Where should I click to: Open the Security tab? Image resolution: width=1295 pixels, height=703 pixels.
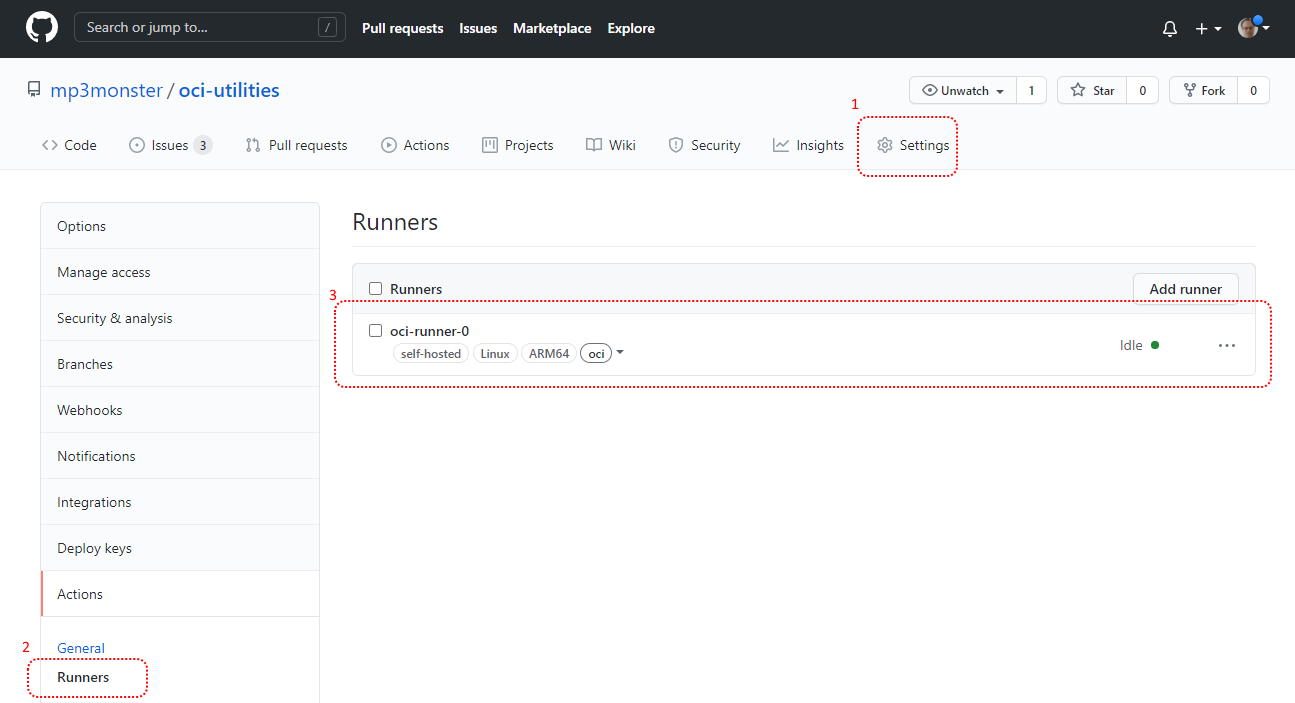(704, 145)
